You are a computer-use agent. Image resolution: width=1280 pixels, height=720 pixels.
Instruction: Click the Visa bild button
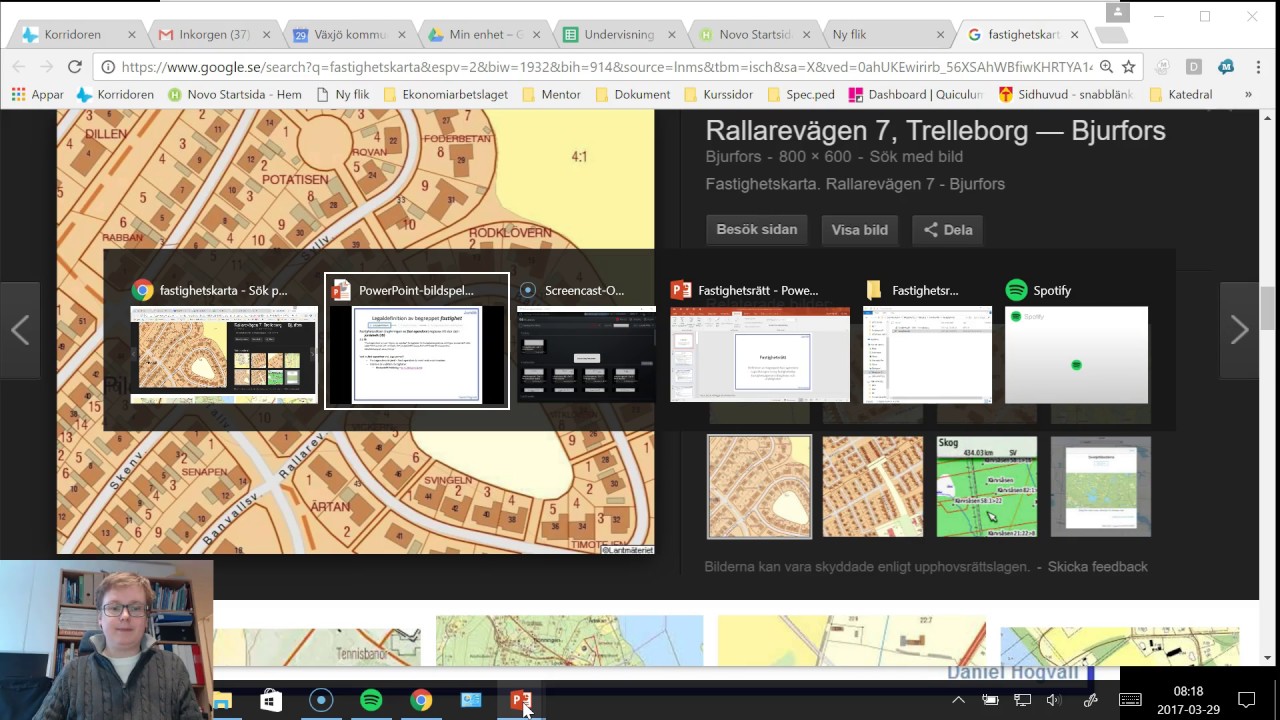(860, 229)
